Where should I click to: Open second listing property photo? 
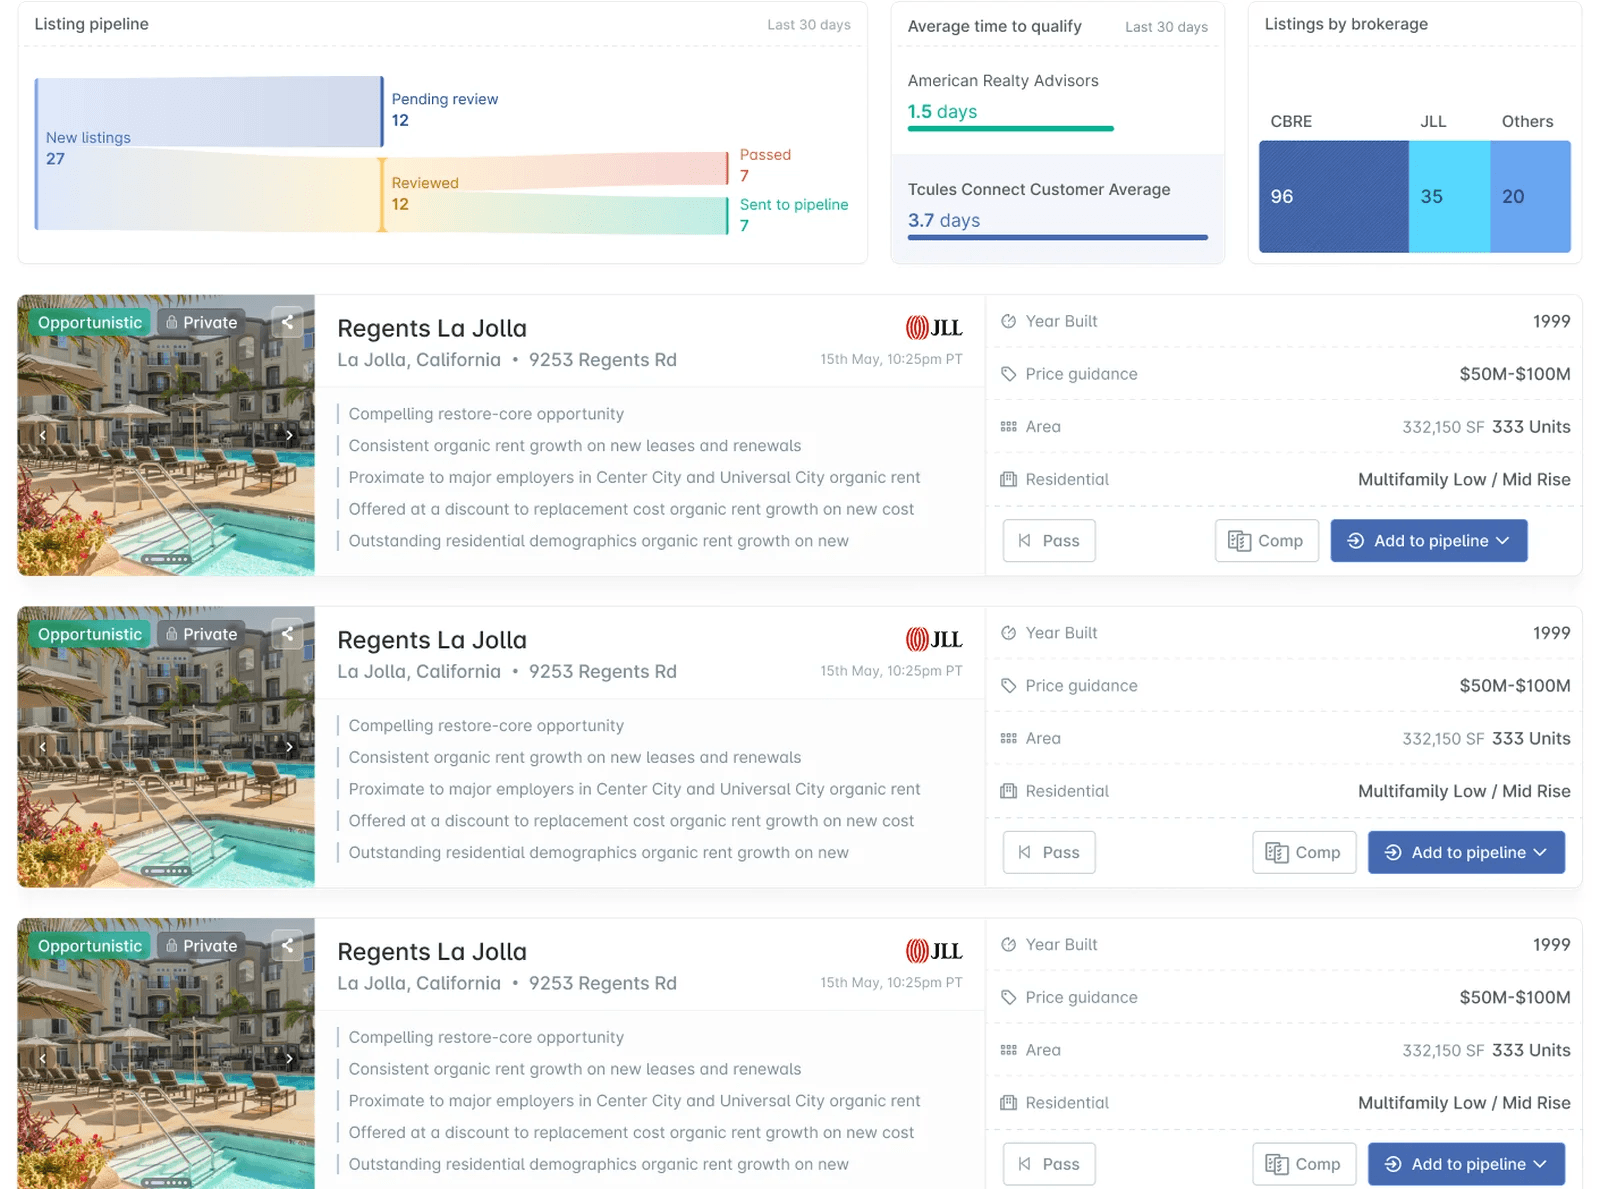[166, 747]
